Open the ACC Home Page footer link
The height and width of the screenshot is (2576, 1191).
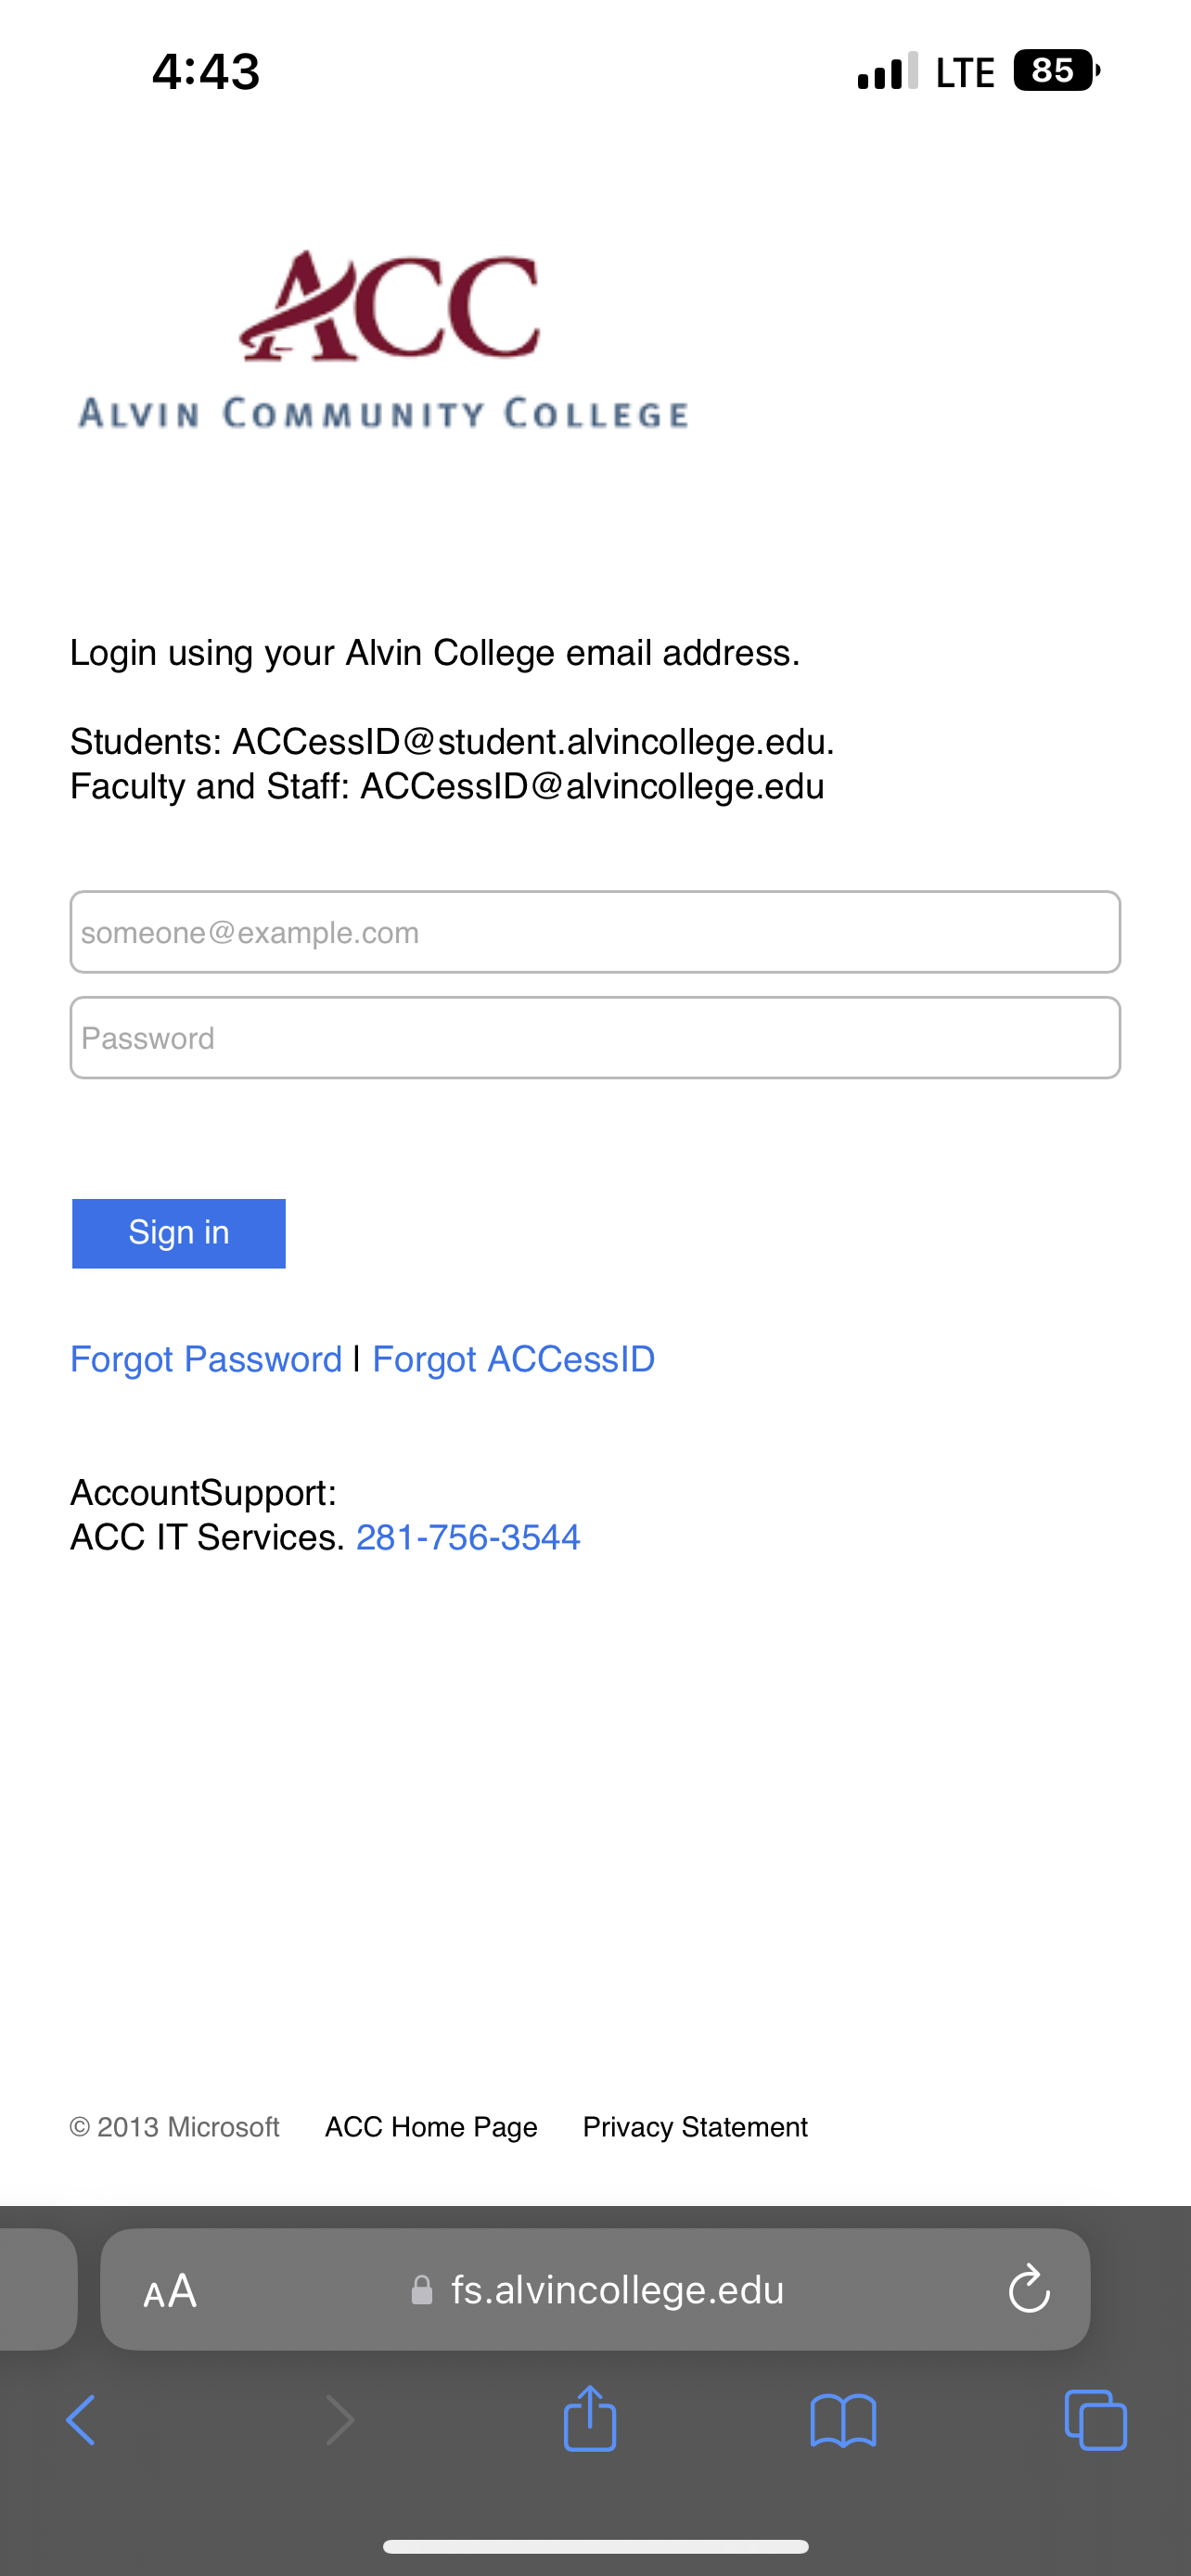click(431, 2127)
